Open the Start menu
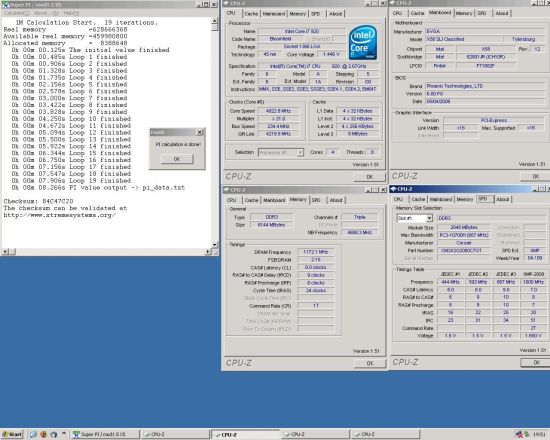This screenshot has height=440, width=550. click(12, 434)
